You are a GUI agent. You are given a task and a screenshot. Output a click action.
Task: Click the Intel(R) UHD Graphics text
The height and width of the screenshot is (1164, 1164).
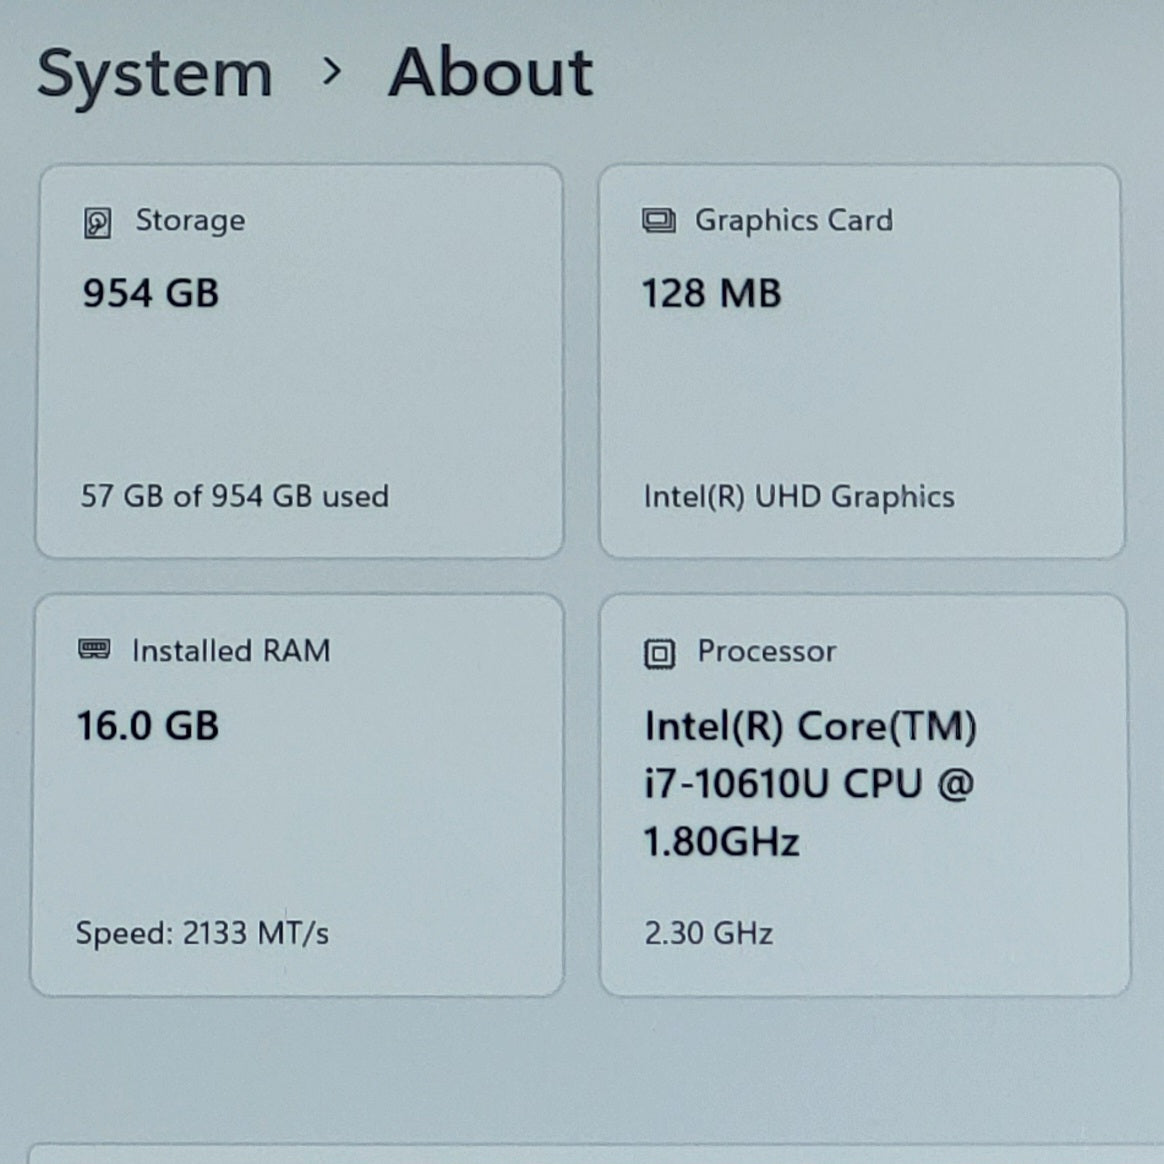click(799, 497)
